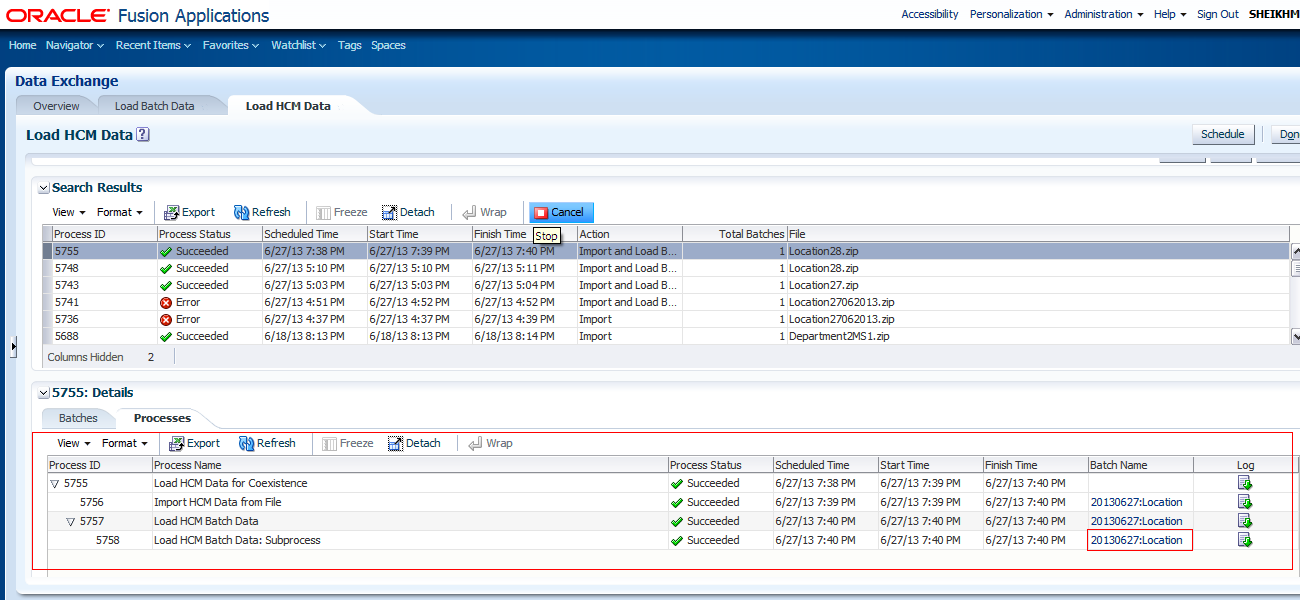Open the log for process 5758
The image size is (1300, 600).
(1245, 540)
